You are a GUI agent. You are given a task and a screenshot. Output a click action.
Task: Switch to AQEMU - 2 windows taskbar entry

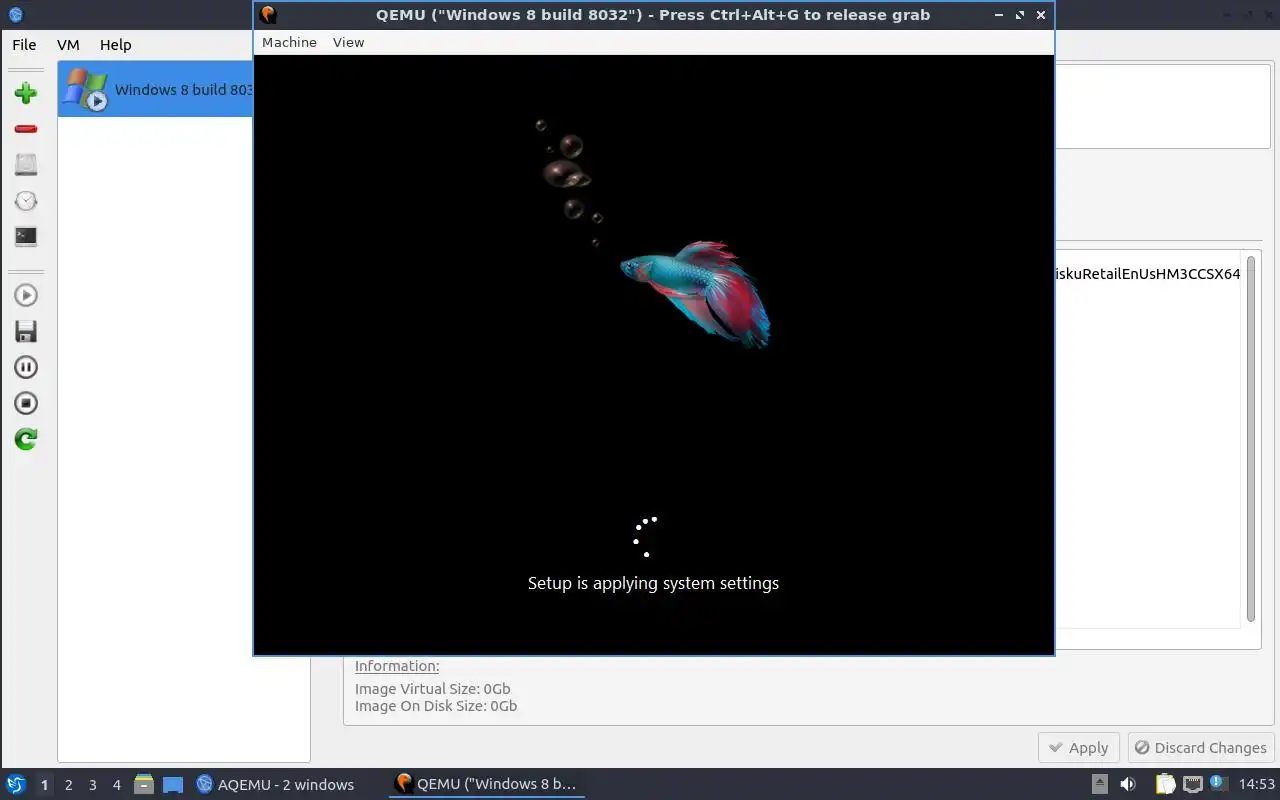[x=275, y=784]
